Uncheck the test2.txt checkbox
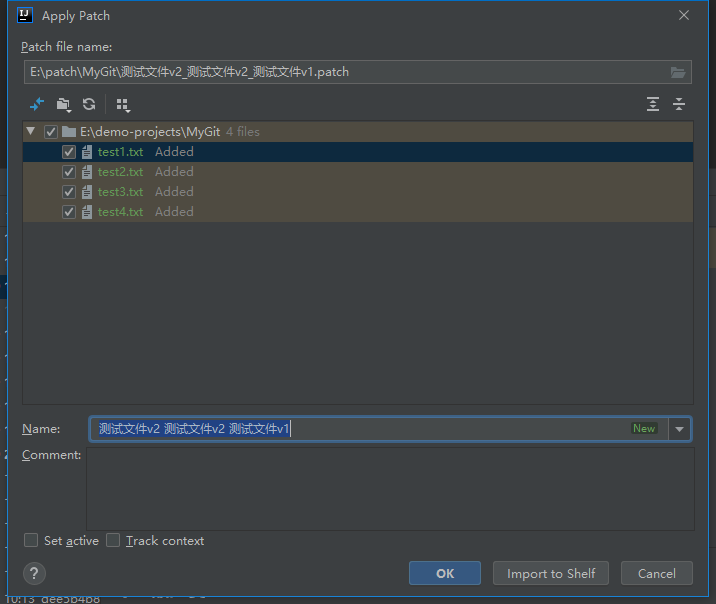716x604 pixels. pos(69,172)
